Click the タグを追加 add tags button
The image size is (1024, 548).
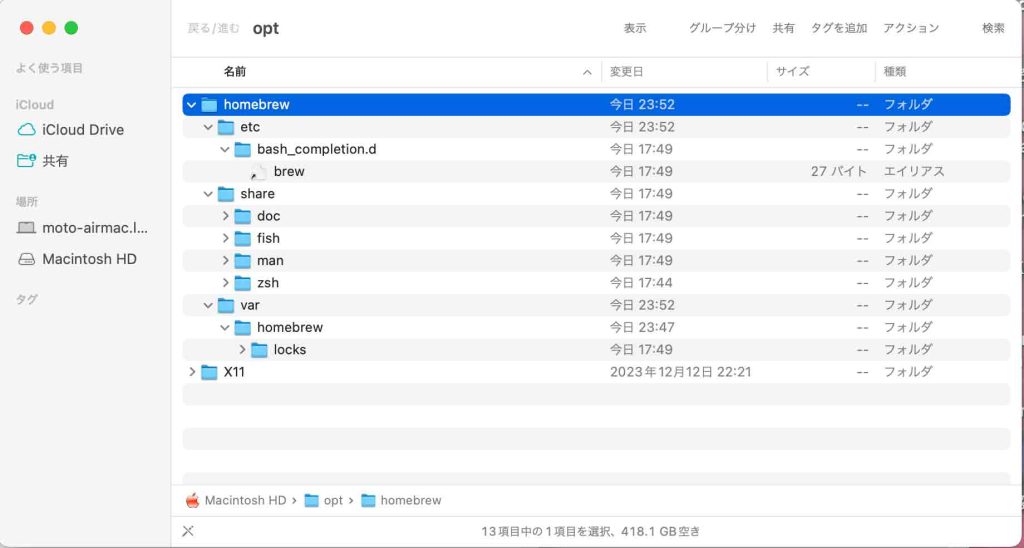[x=839, y=28]
